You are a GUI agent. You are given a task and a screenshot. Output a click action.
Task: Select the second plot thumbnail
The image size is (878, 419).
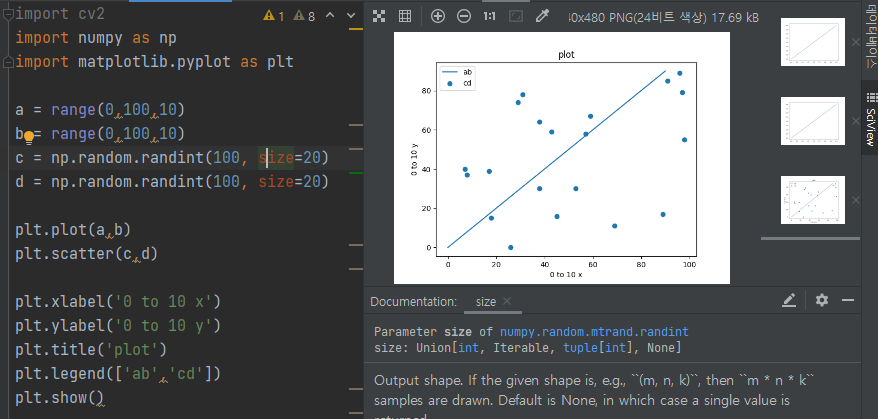(812, 121)
